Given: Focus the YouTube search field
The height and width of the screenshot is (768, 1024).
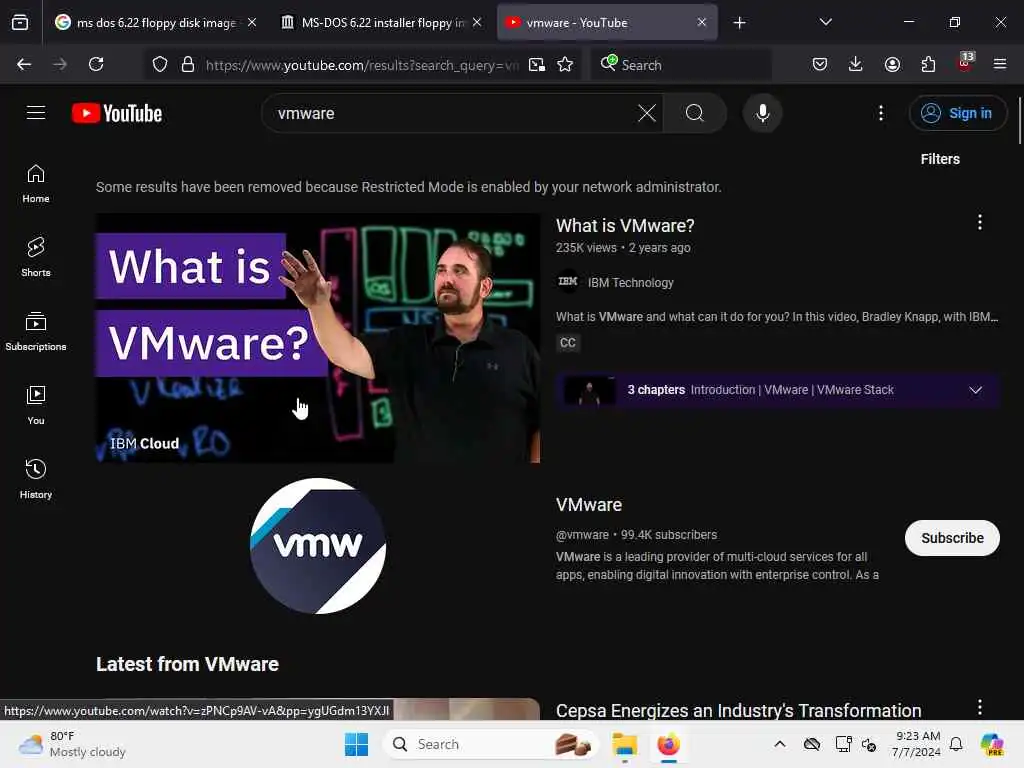Looking at the screenshot, I should (451, 113).
